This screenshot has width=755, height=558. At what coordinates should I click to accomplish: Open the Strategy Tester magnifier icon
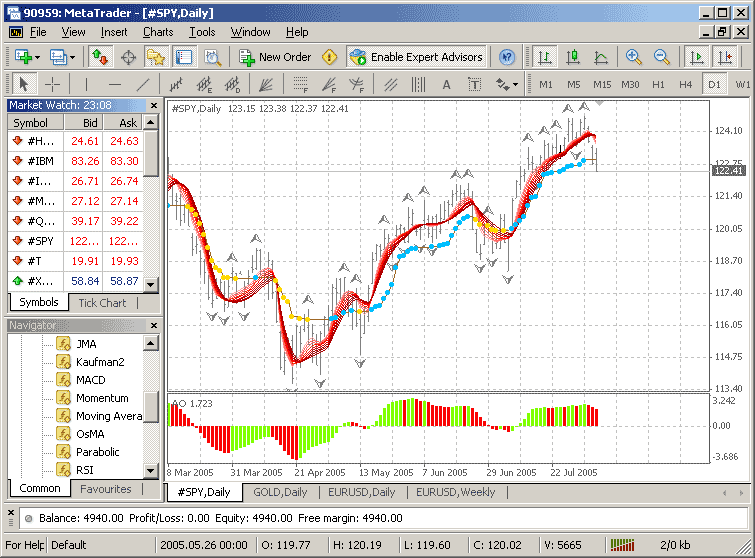(x=212, y=57)
